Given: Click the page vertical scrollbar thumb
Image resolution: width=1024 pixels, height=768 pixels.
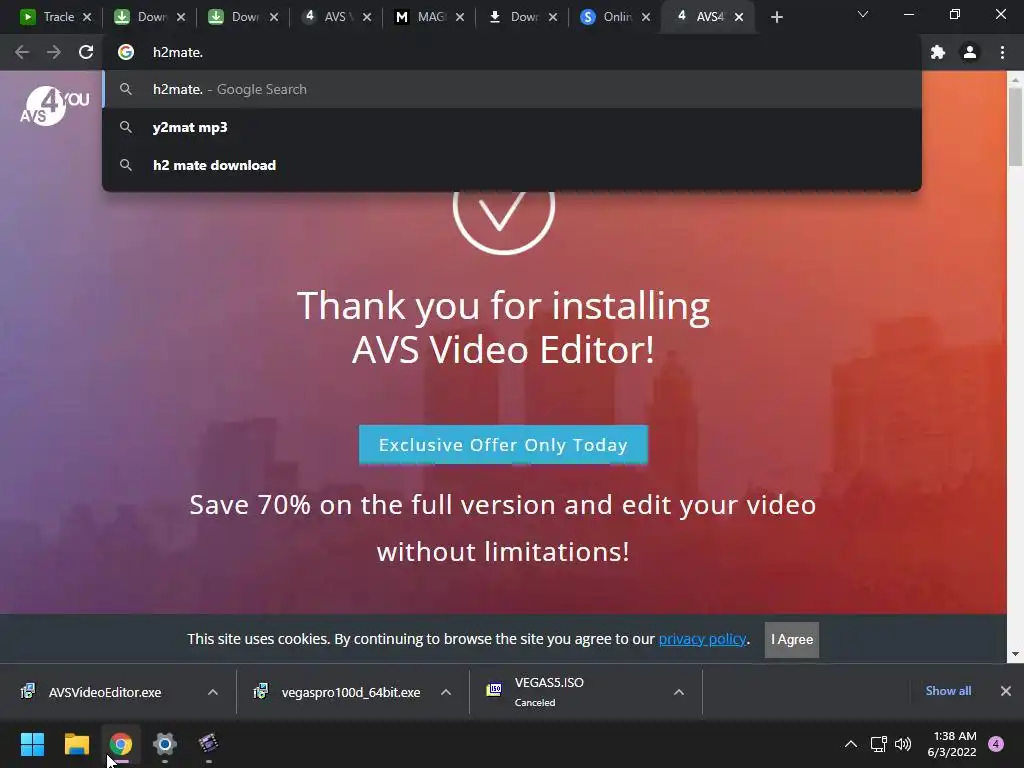Looking at the screenshot, I should point(1015,127).
